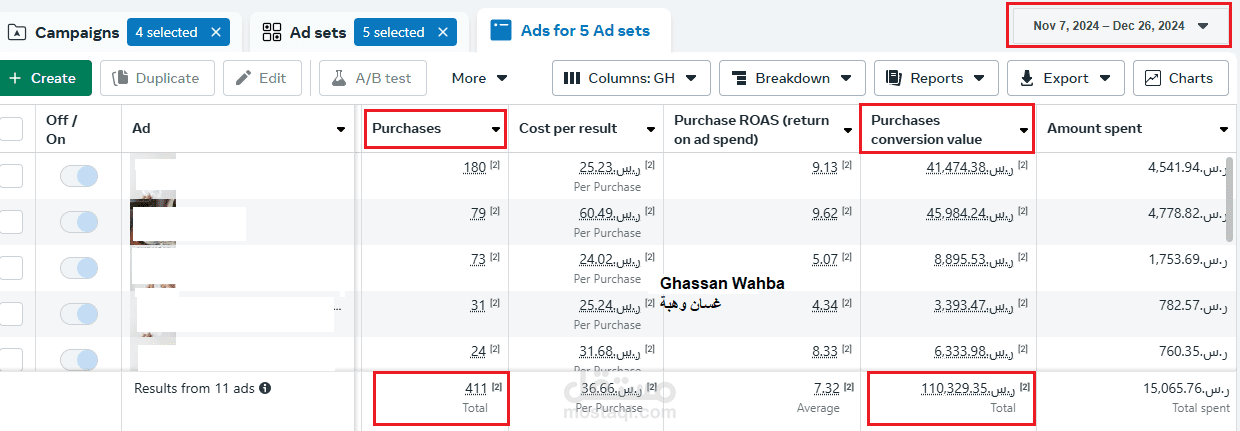Image resolution: width=1240 pixels, height=431 pixels.
Task: Click the 411 total purchases value
Action: coord(475,388)
